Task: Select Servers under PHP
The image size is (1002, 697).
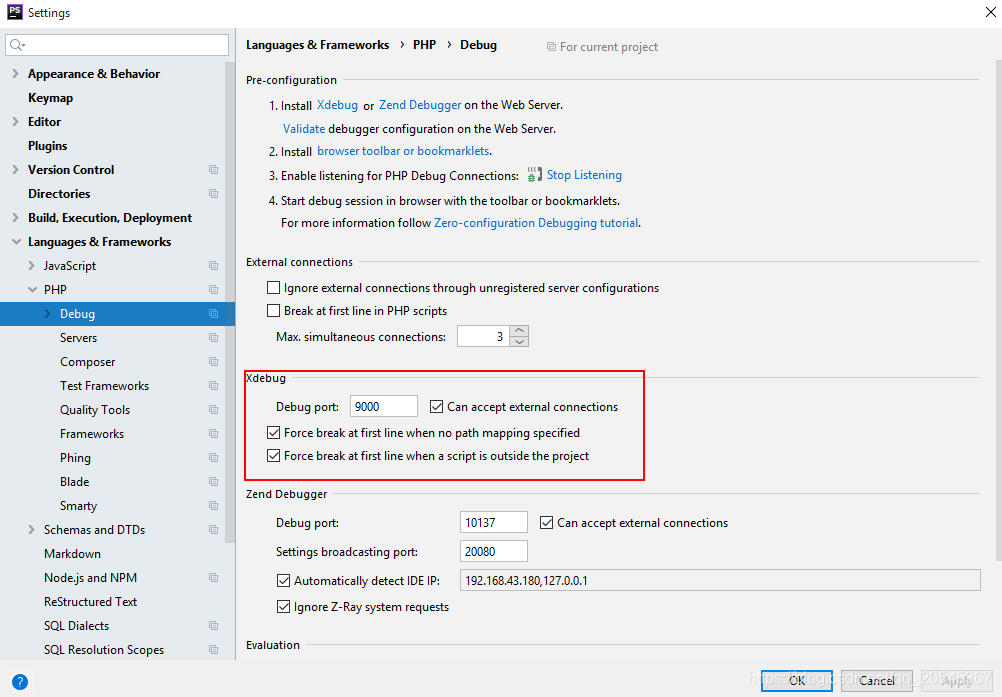Action: (79, 337)
